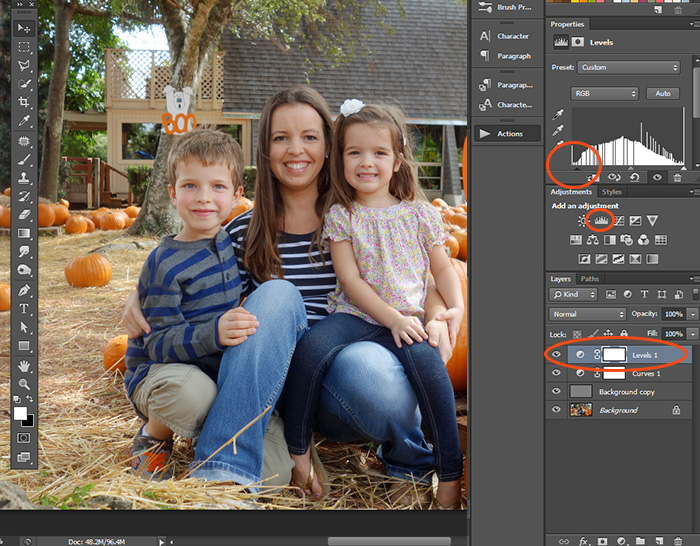This screenshot has width=700, height=546.
Task: Reset Levels to adjustment defaults
Action: (634, 177)
